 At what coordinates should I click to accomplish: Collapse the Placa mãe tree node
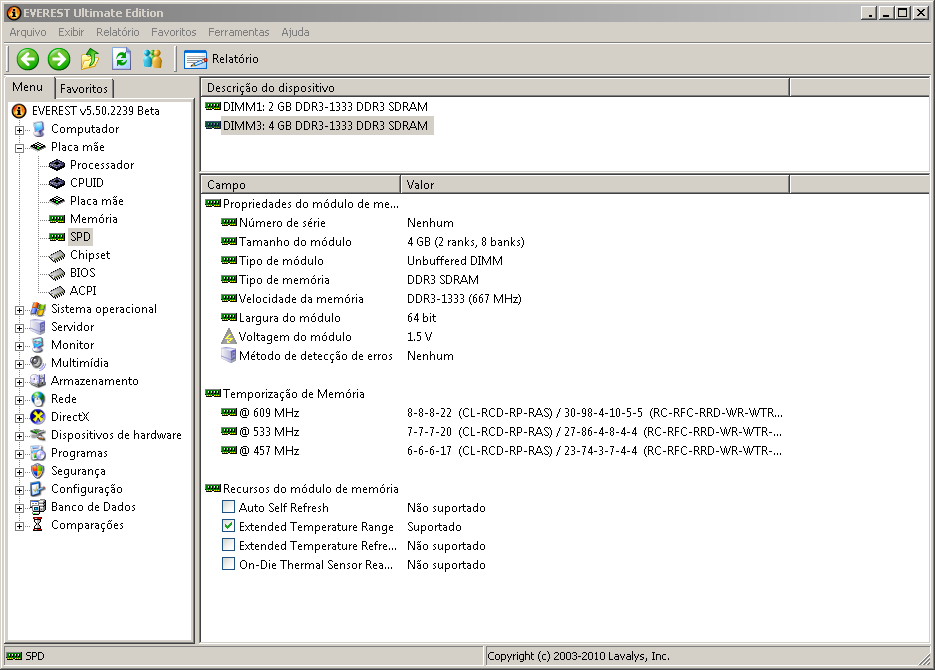(x=19, y=147)
